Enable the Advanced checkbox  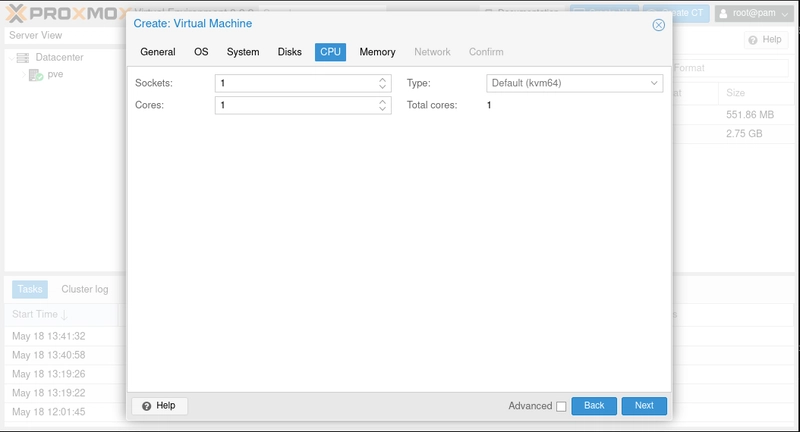click(x=561, y=406)
